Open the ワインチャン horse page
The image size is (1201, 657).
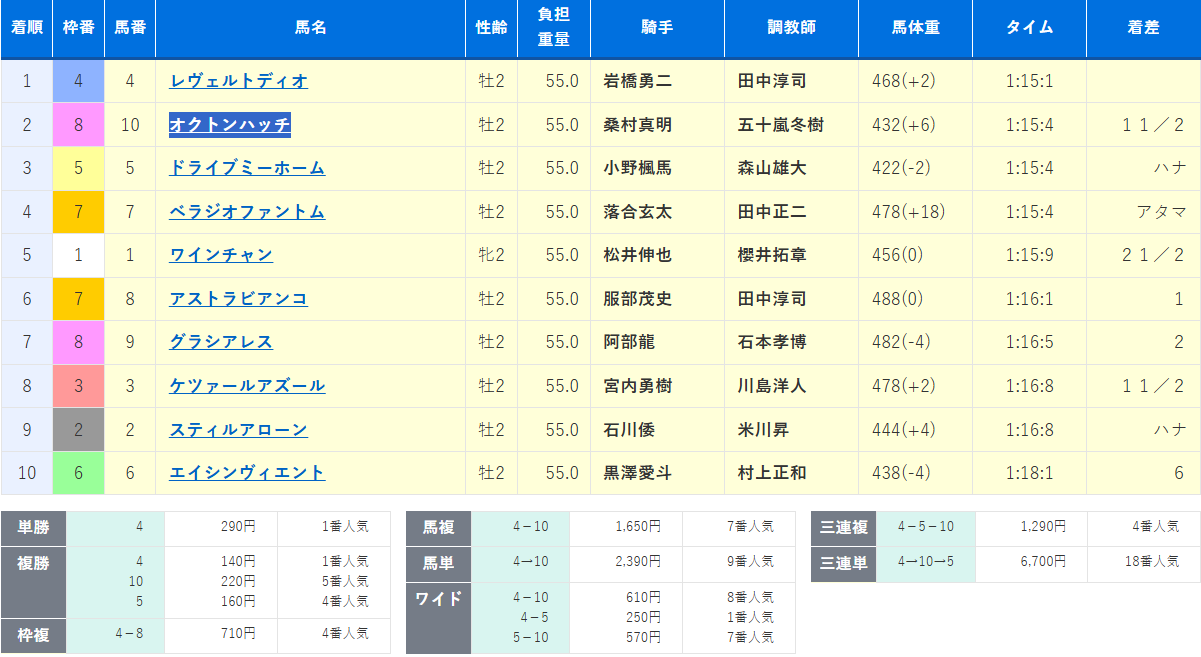221,255
